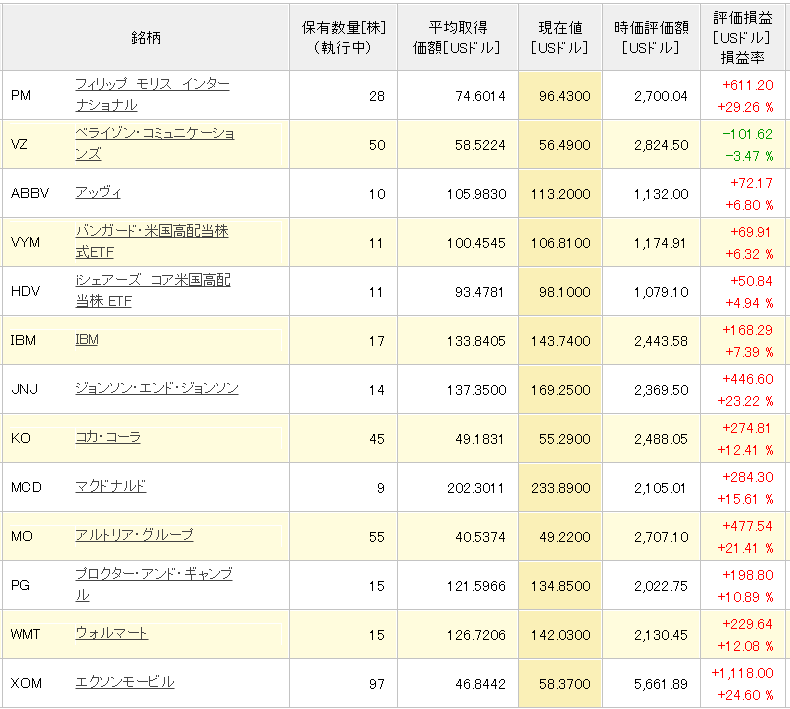Click share quantity 28 in PM row
This screenshot has width=790, height=709.
pos(377,96)
